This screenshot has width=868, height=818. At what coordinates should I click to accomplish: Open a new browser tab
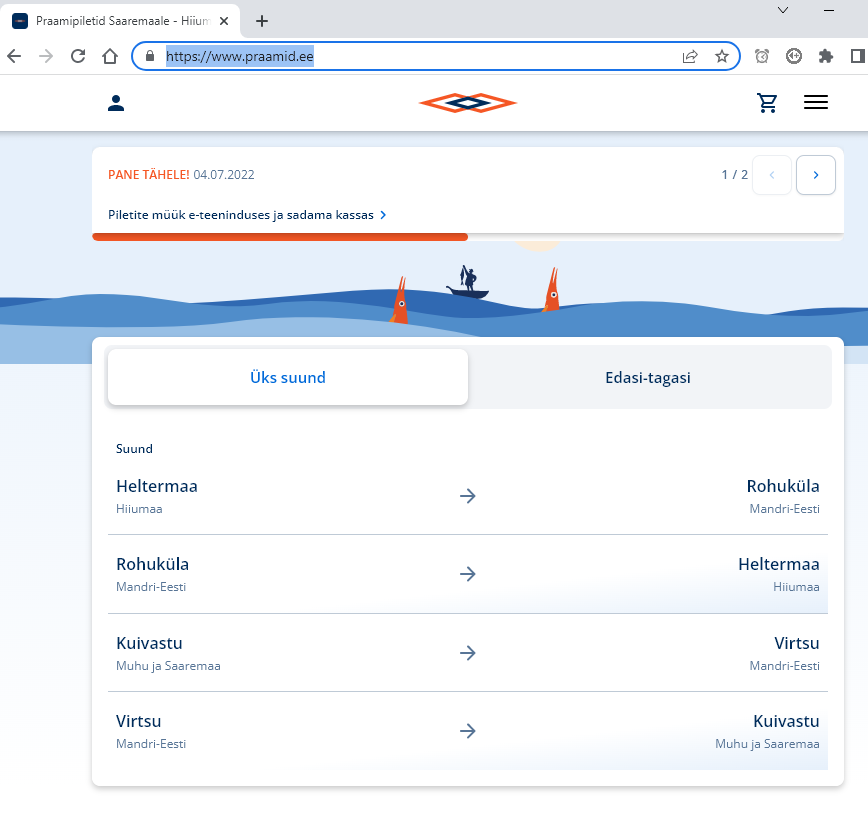point(262,21)
